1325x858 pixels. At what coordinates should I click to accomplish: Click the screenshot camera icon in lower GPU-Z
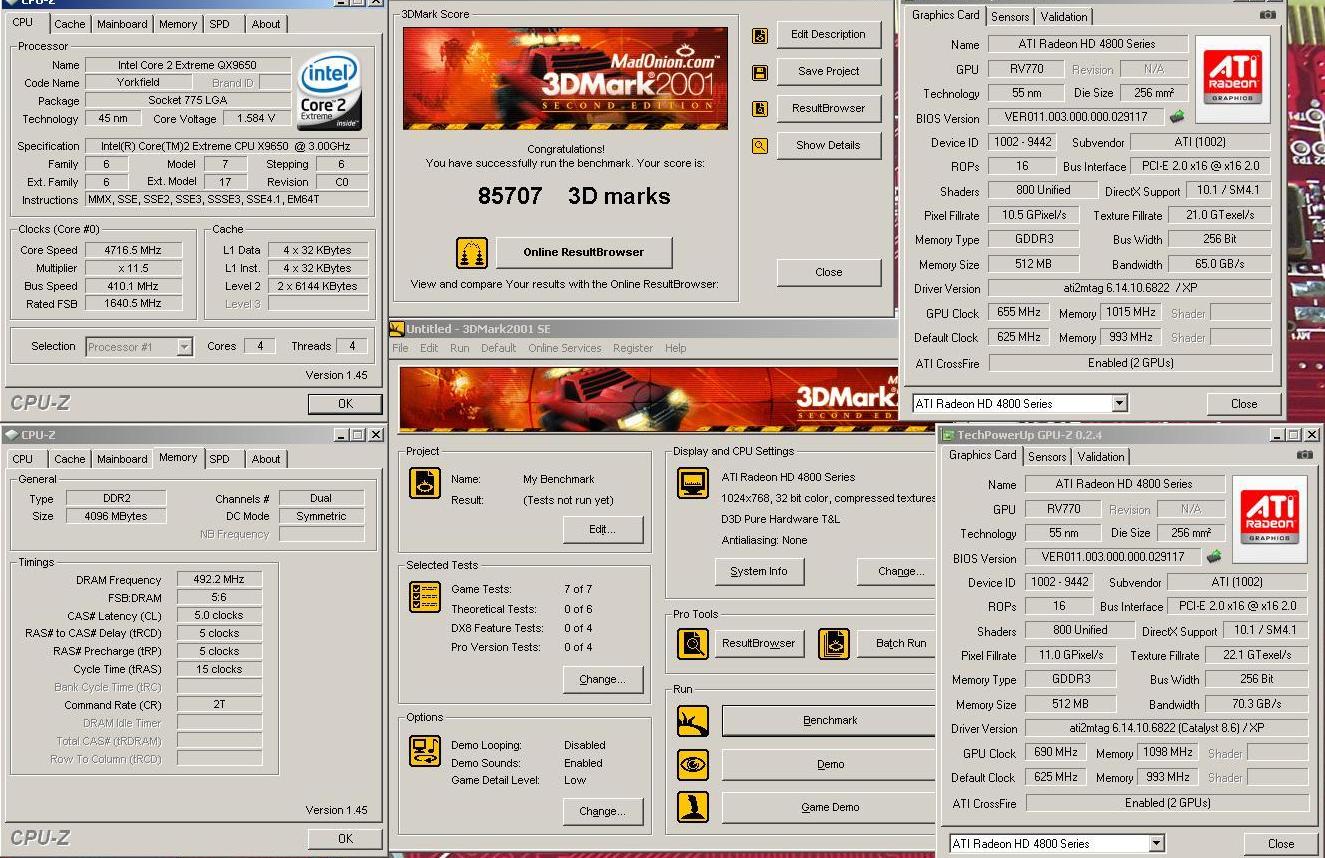point(1305,455)
